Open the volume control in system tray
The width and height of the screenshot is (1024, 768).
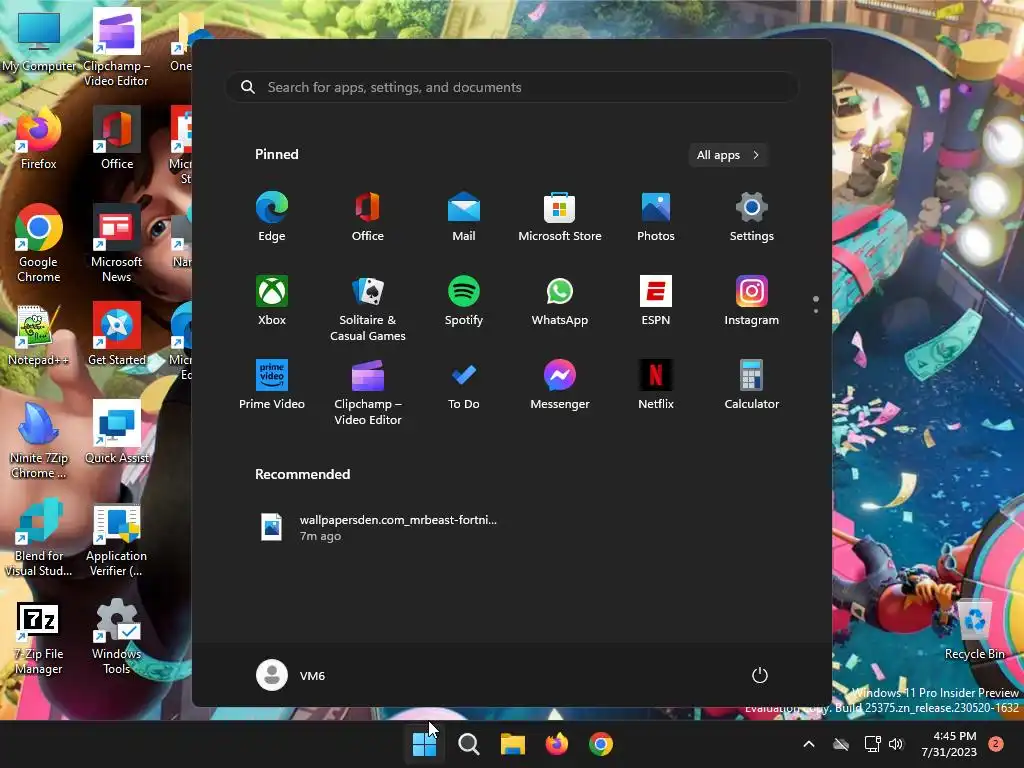coord(896,744)
